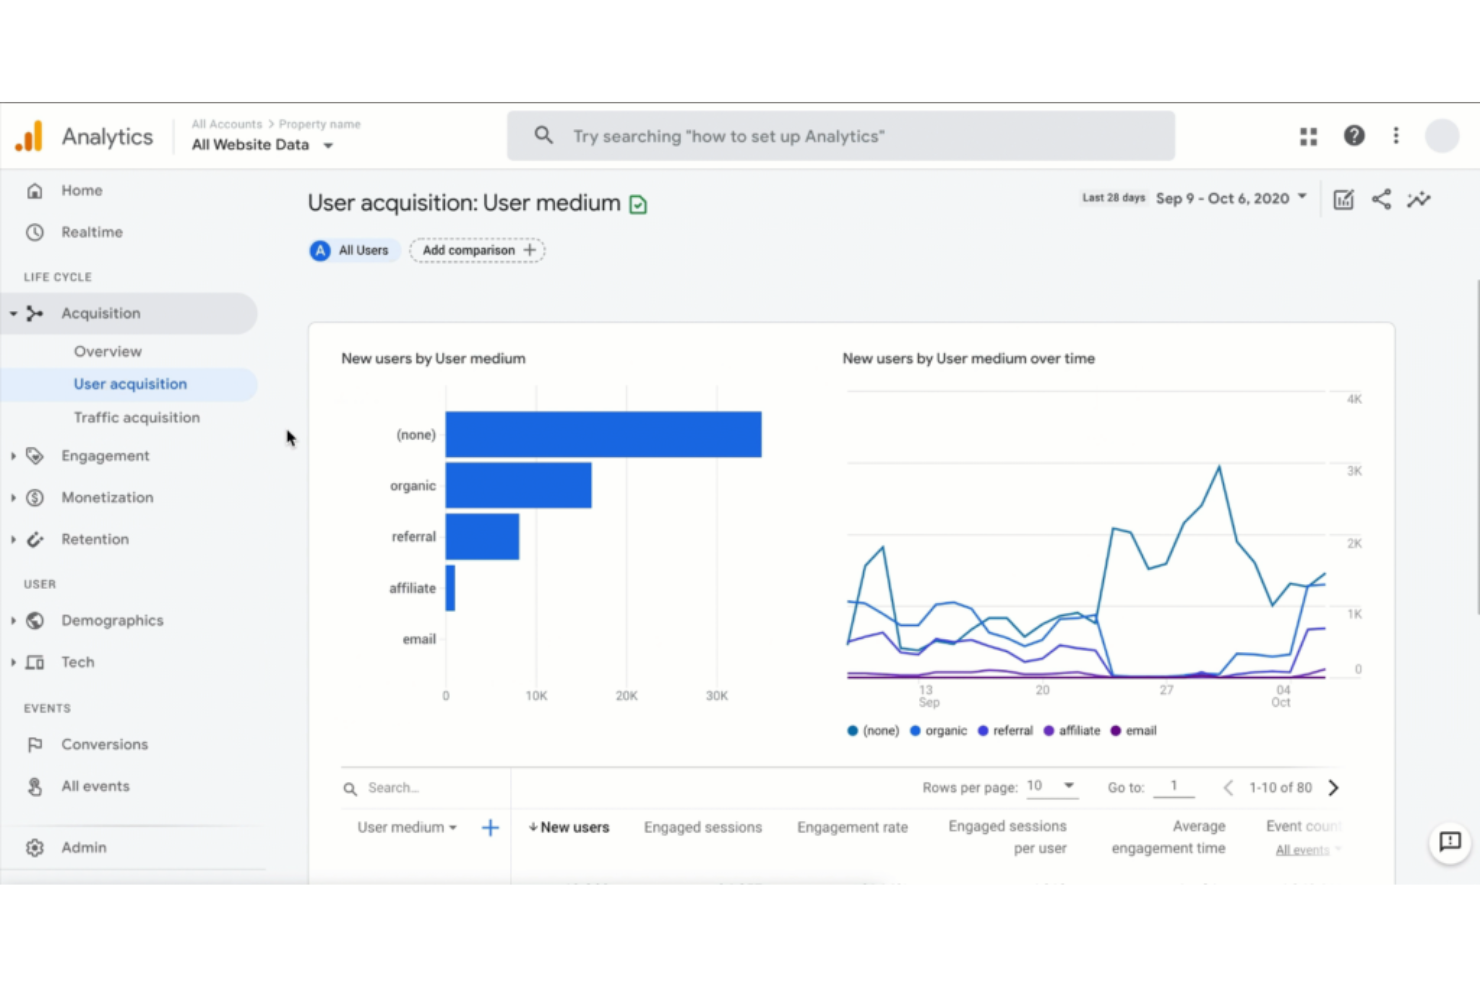
Task: Open the All events link under Event count
Action: (1302, 849)
